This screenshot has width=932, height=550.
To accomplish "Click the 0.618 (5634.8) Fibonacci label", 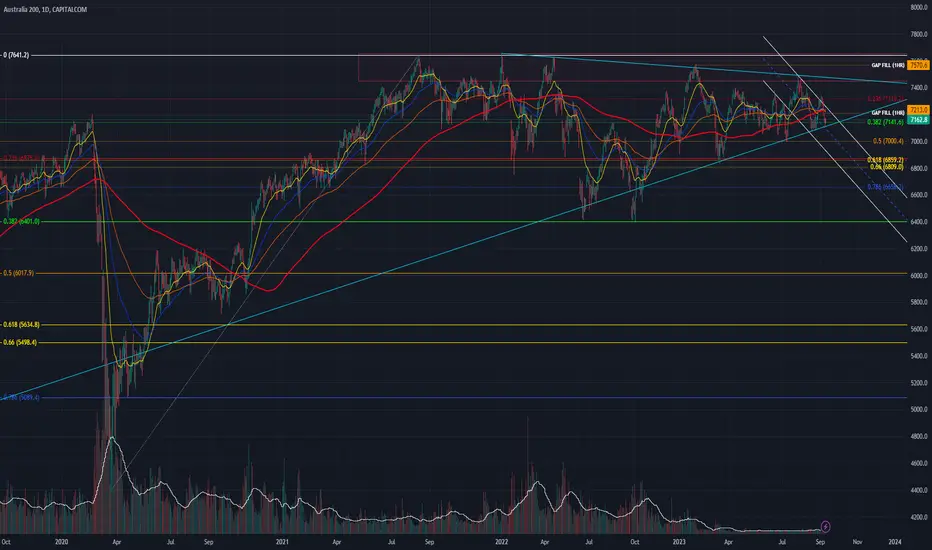I will pos(21,325).
